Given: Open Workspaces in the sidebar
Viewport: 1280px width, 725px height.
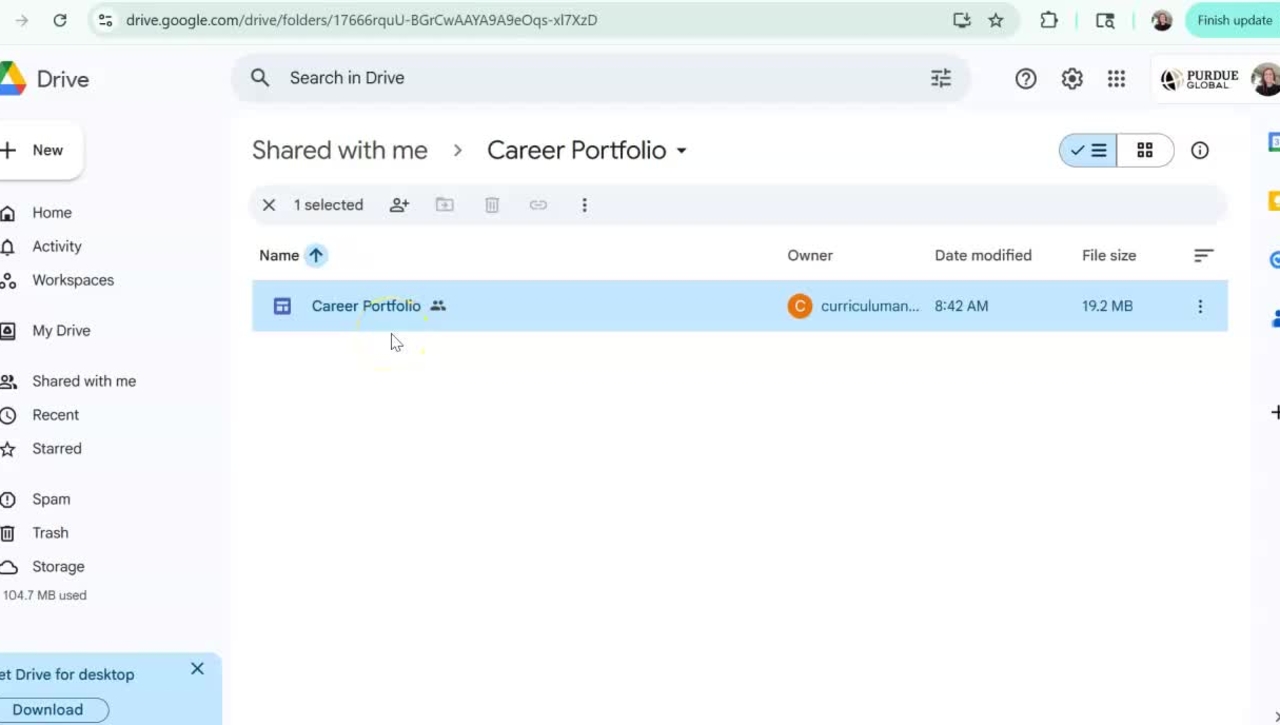Looking at the screenshot, I should [73, 281].
